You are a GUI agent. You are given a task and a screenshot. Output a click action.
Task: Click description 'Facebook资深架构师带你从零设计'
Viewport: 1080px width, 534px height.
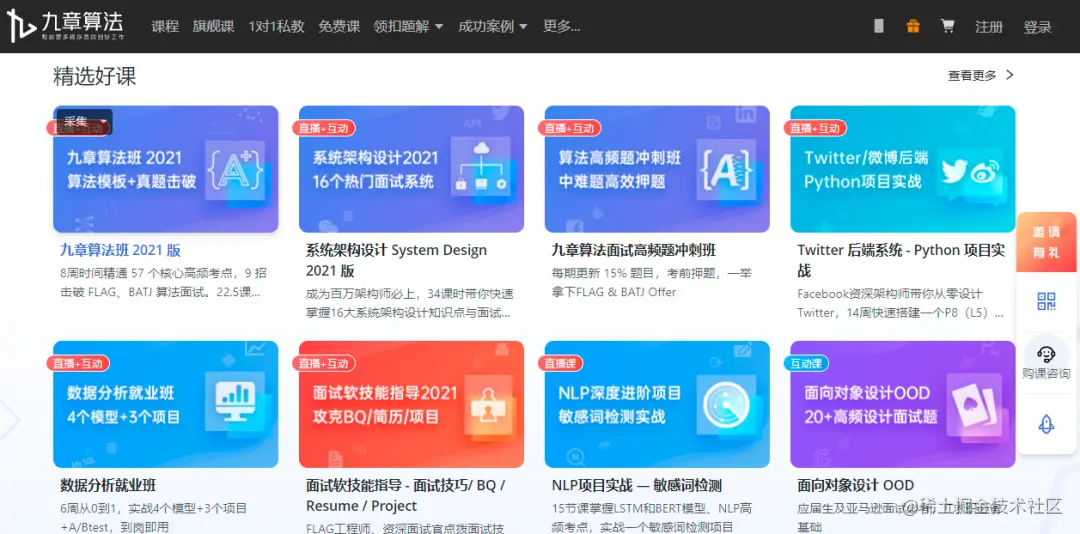900,303
